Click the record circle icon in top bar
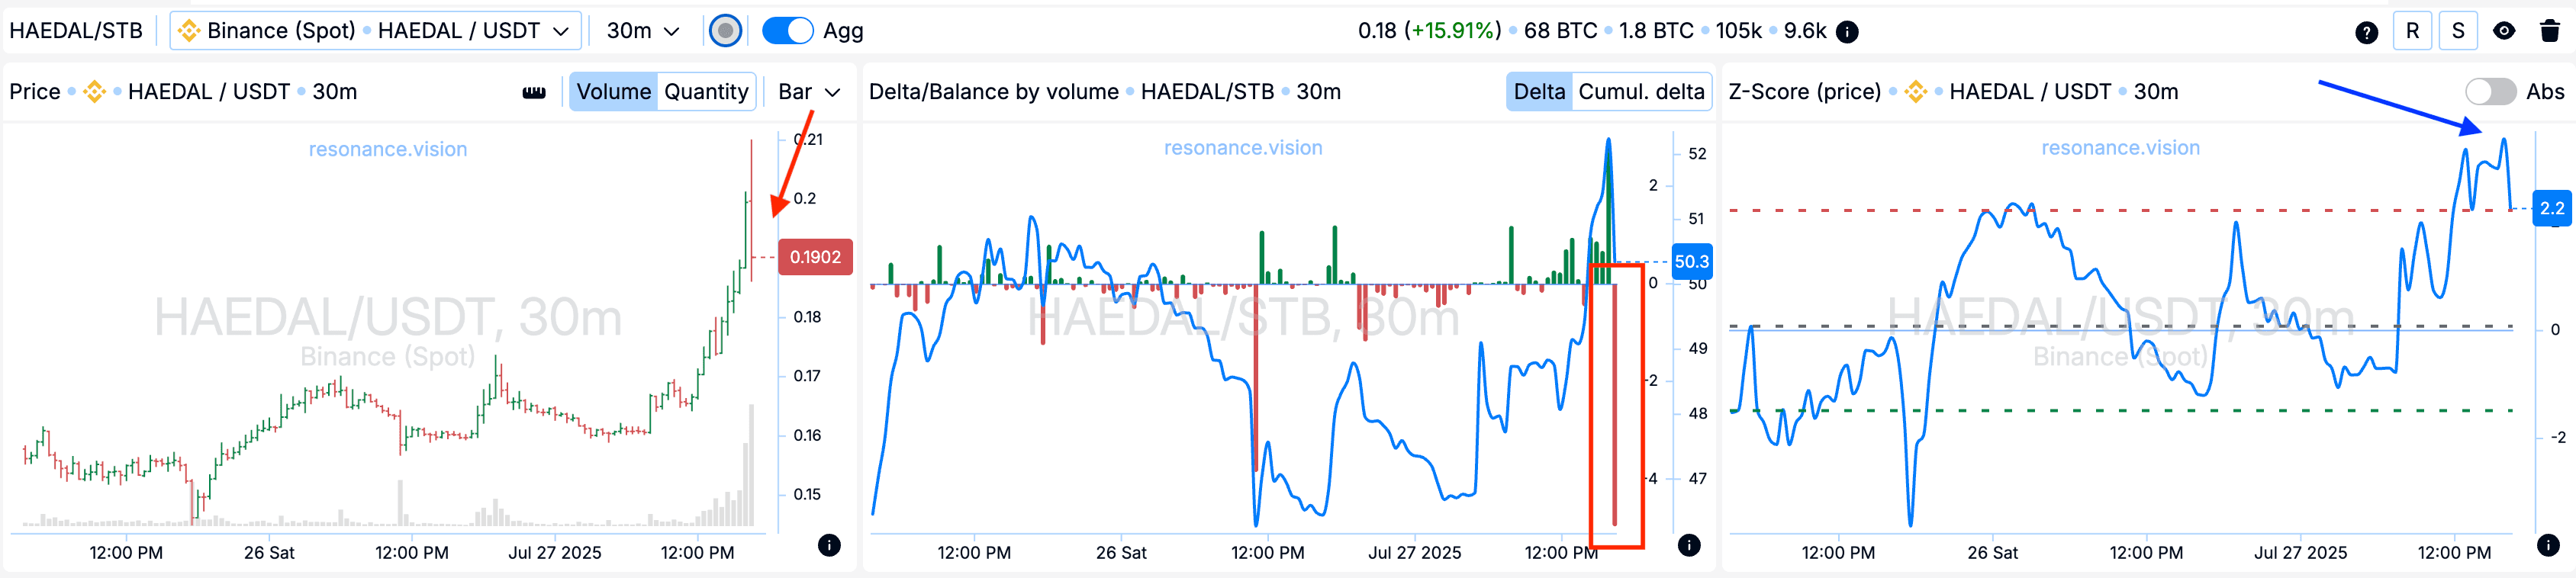The height and width of the screenshot is (578, 2576). [725, 31]
